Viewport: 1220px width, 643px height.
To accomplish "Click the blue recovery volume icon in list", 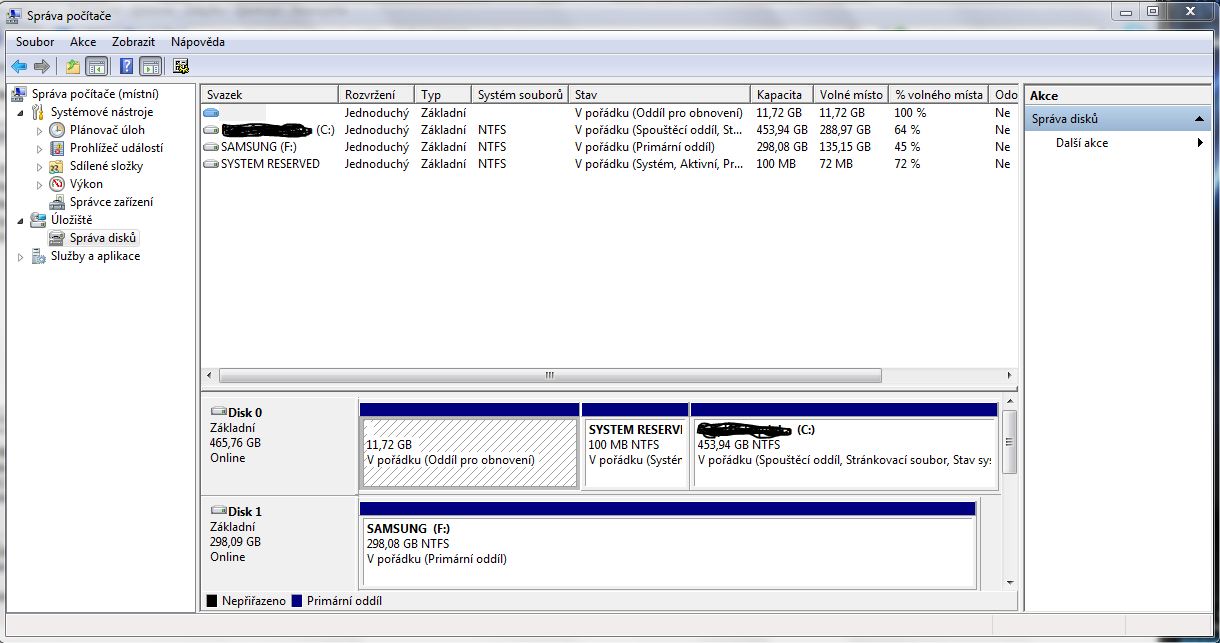I will (210, 113).
